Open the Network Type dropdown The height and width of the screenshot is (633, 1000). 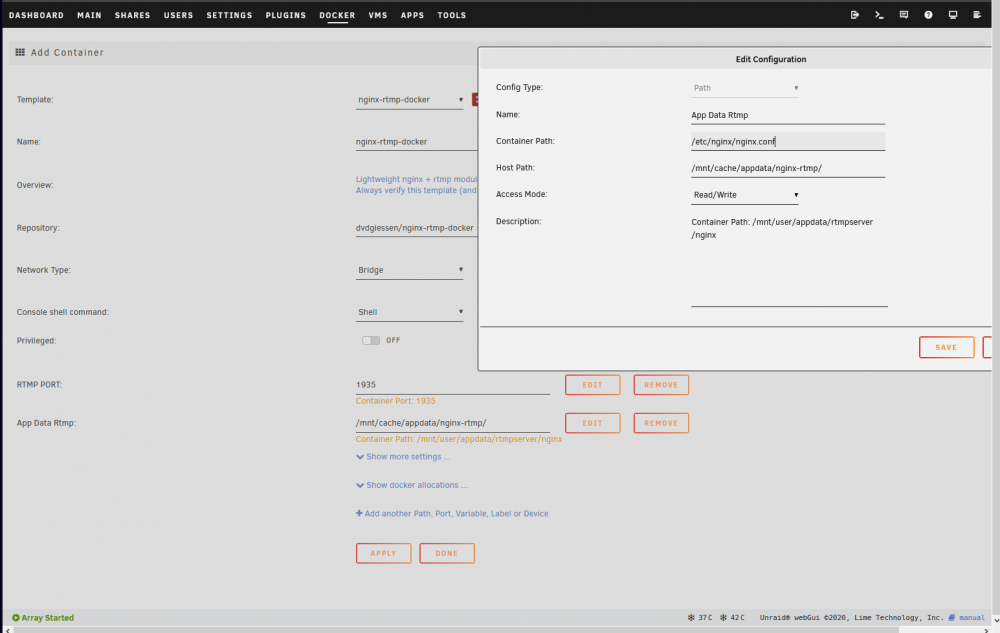(409, 270)
